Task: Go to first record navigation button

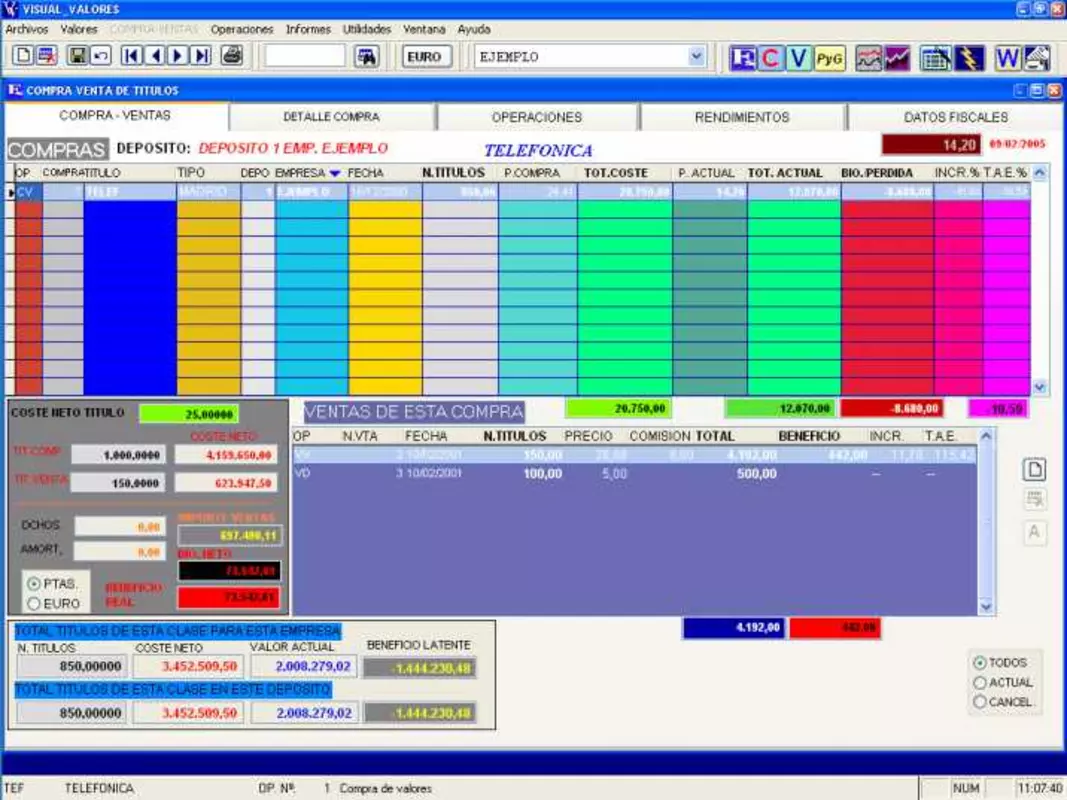Action: [x=131, y=56]
